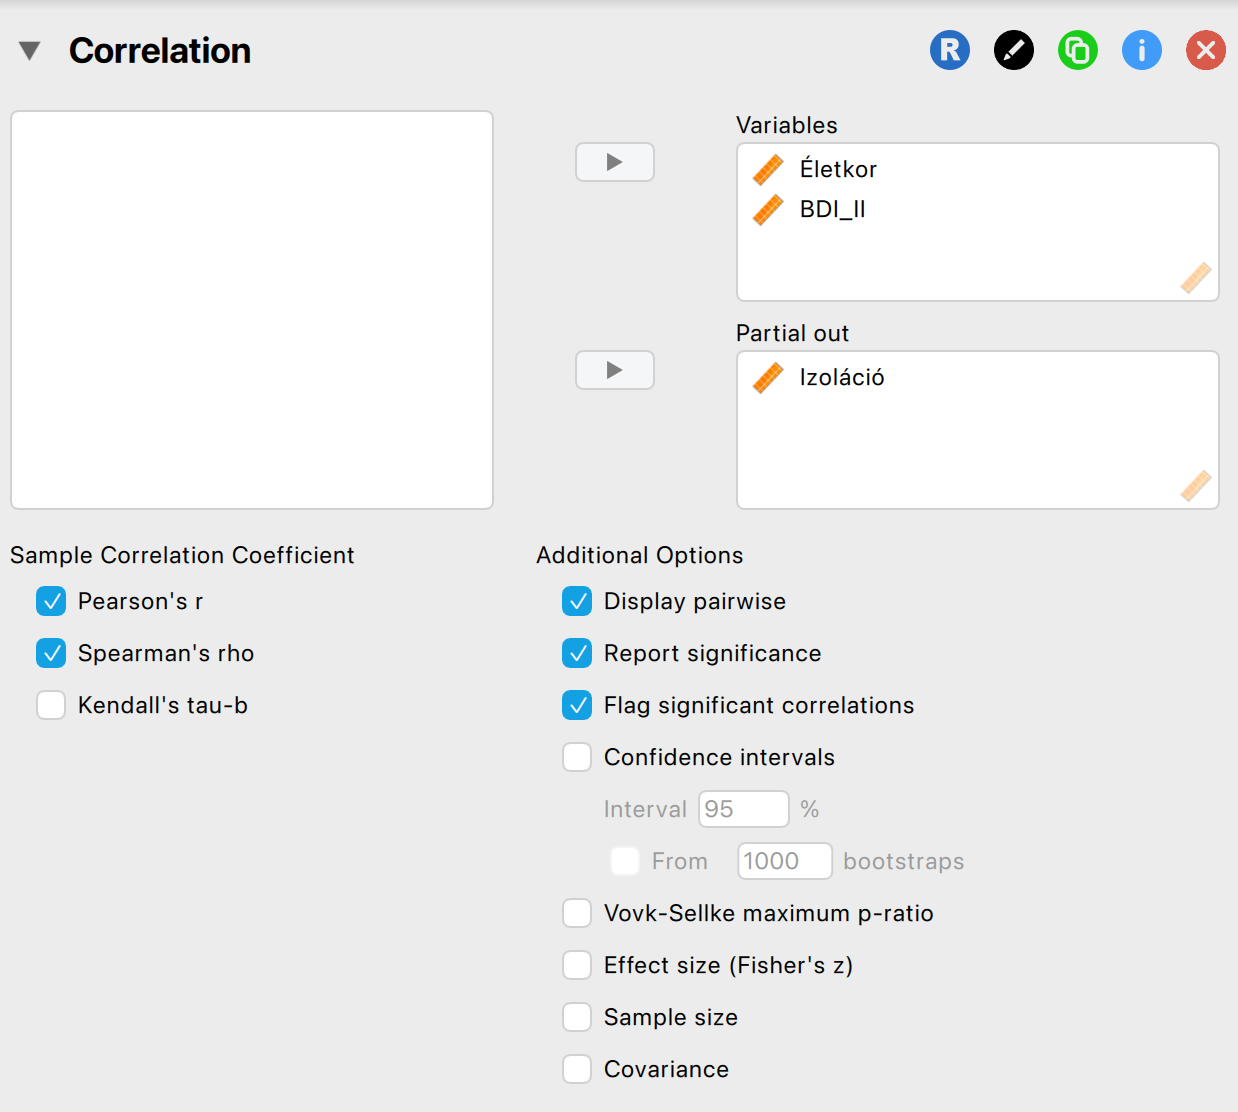The height and width of the screenshot is (1112, 1238).
Task: Select the Életkor variable in Variables list
Action: click(x=837, y=170)
